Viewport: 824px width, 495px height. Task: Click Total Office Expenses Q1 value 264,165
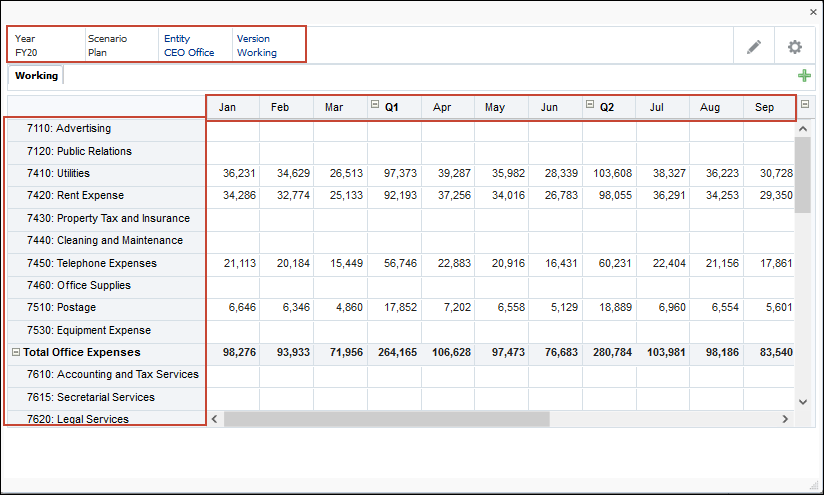pos(394,353)
